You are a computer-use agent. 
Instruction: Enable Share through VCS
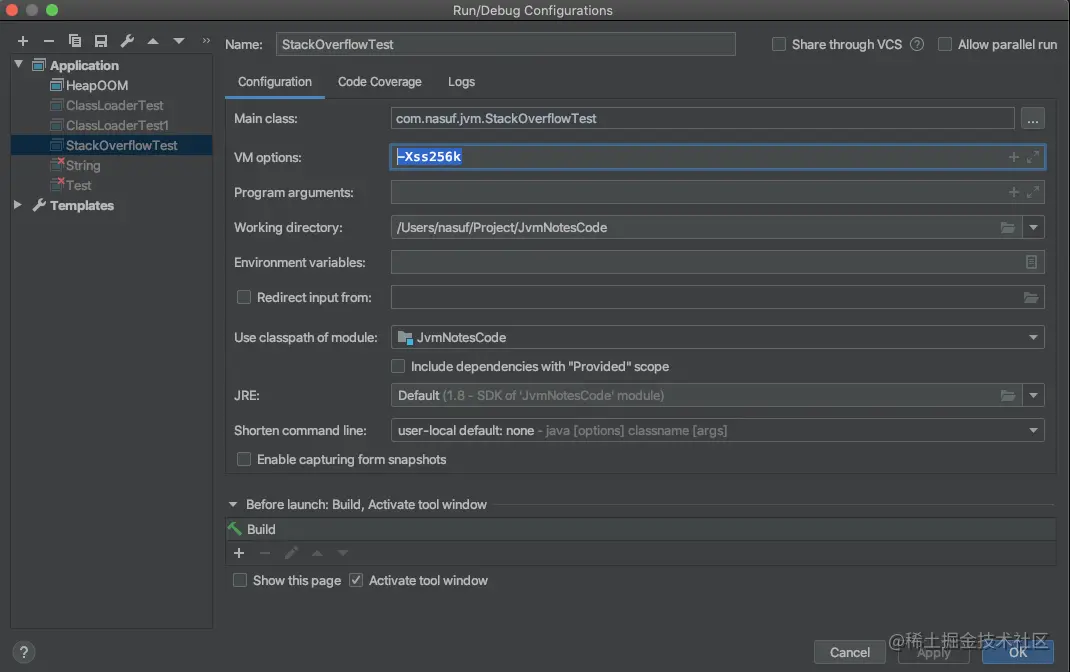[x=779, y=44]
